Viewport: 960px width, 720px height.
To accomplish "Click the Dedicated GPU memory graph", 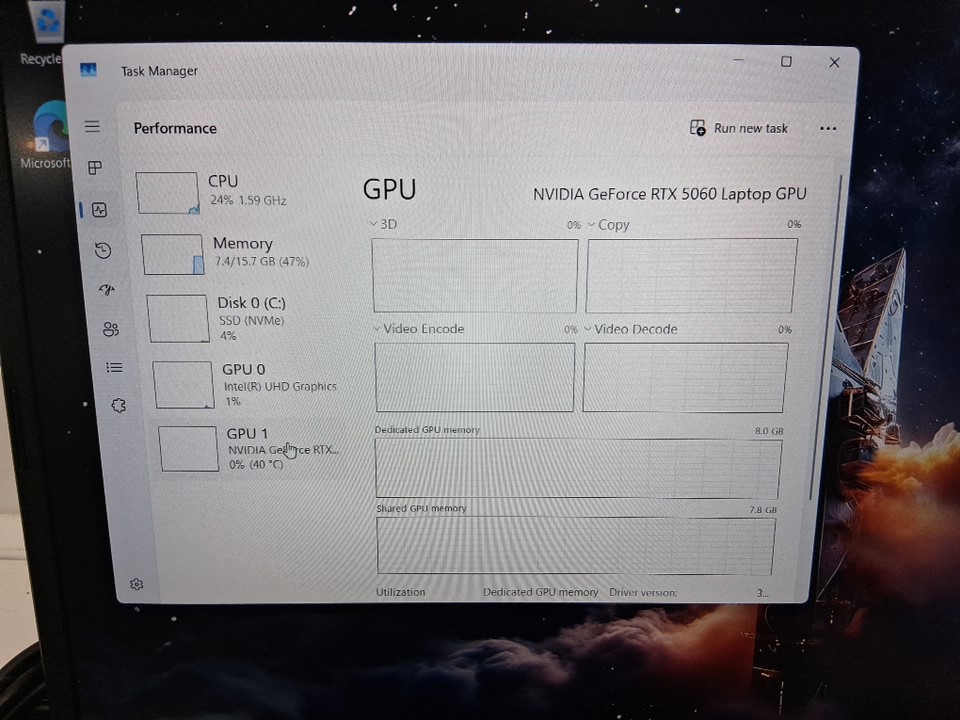I will (x=578, y=468).
